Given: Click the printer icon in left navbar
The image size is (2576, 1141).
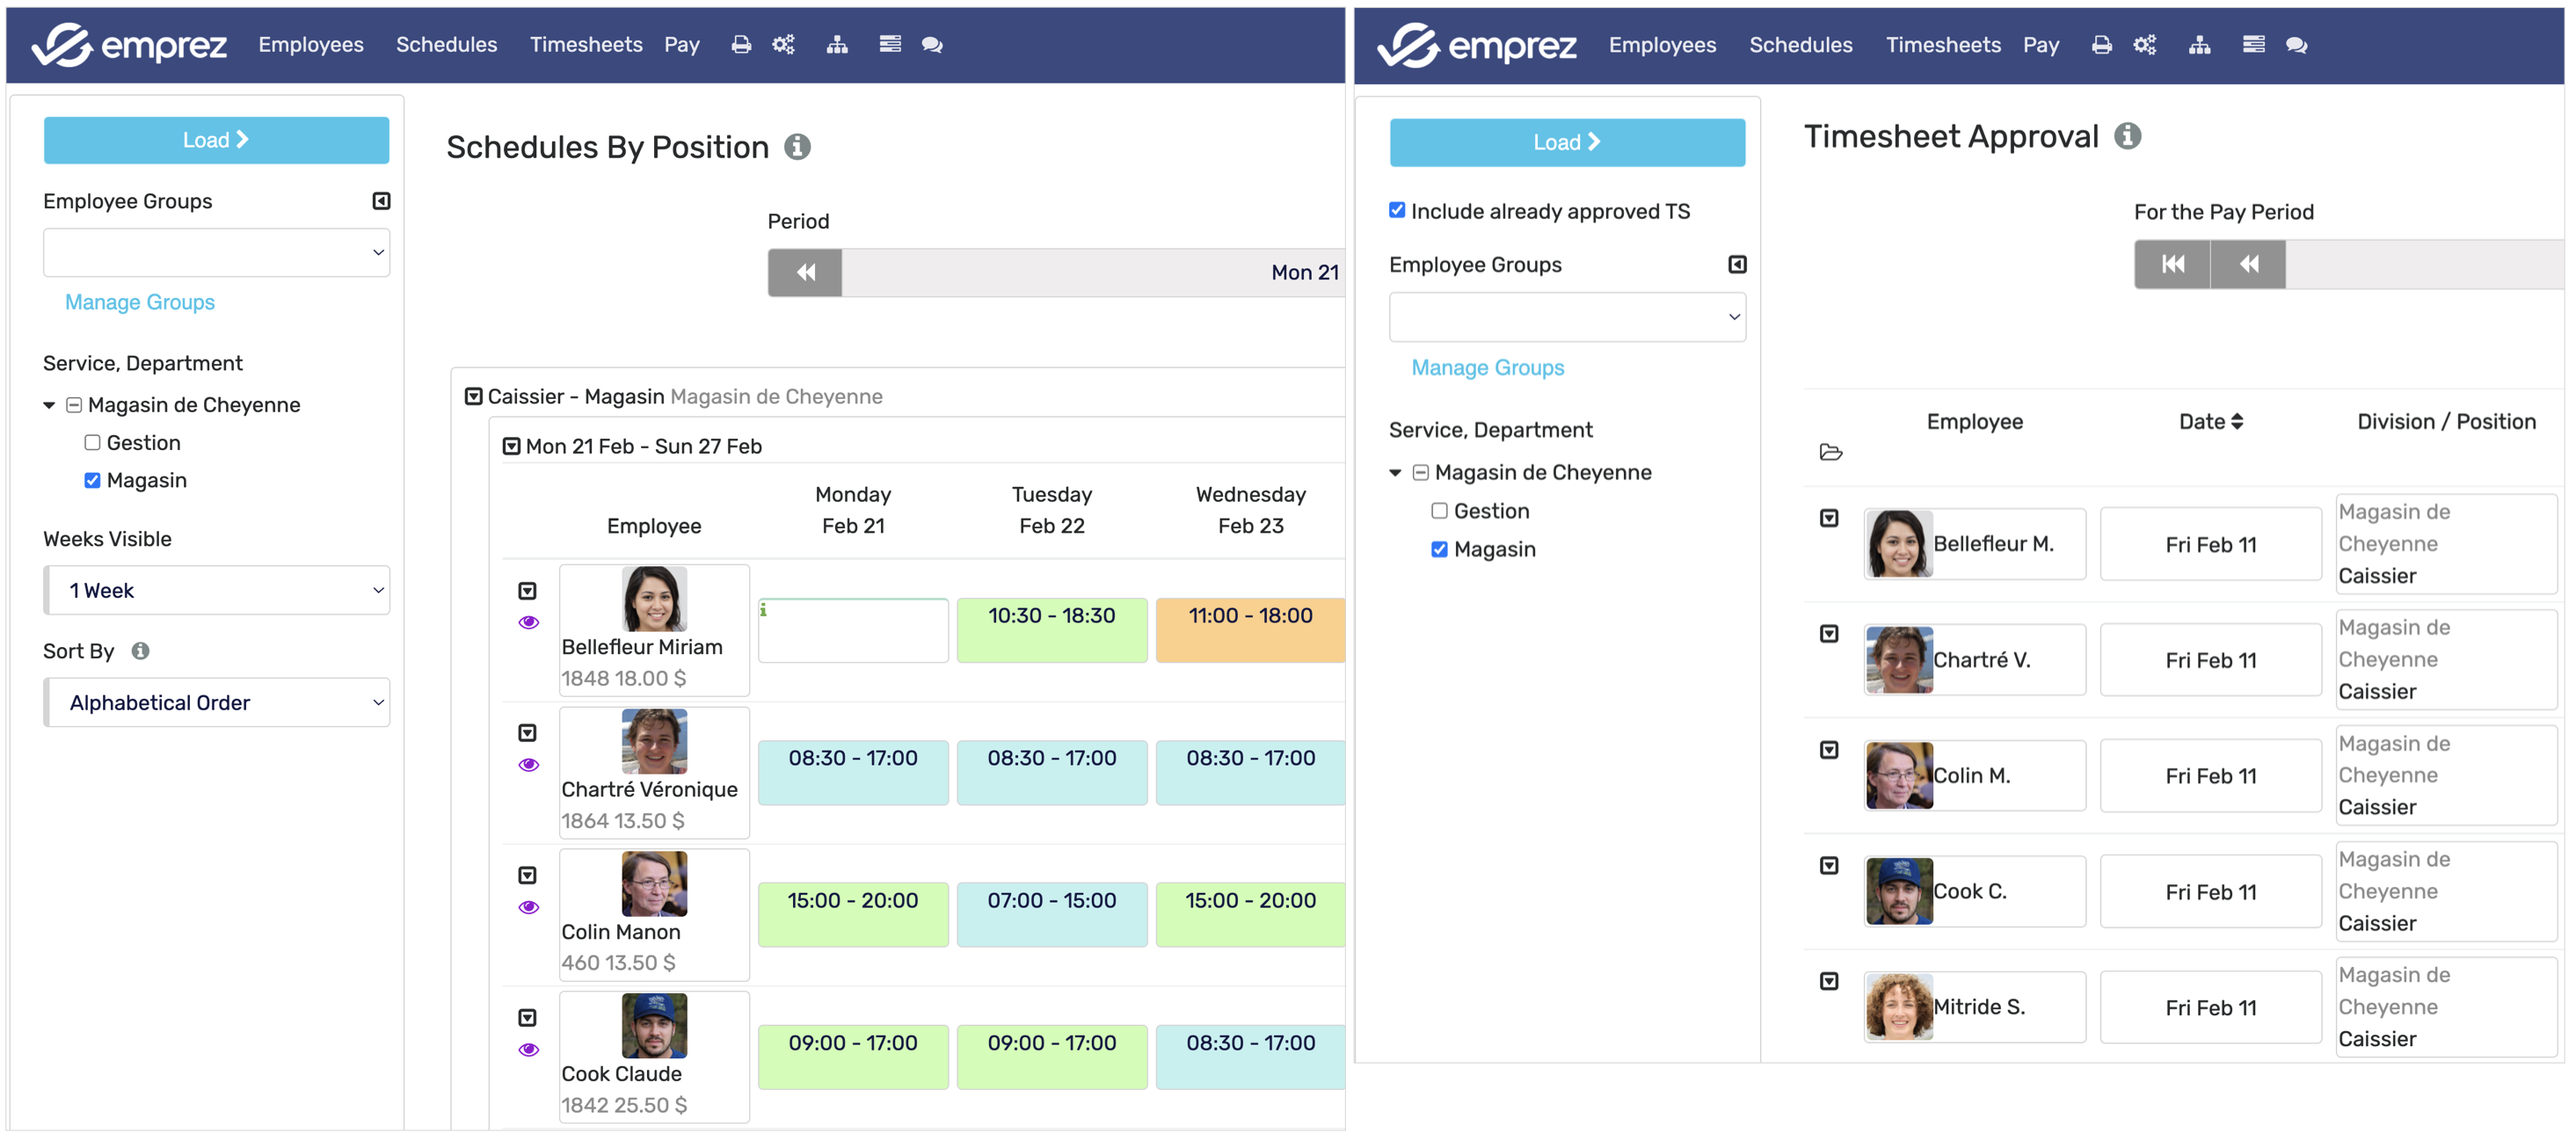Looking at the screenshot, I should [741, 45].
